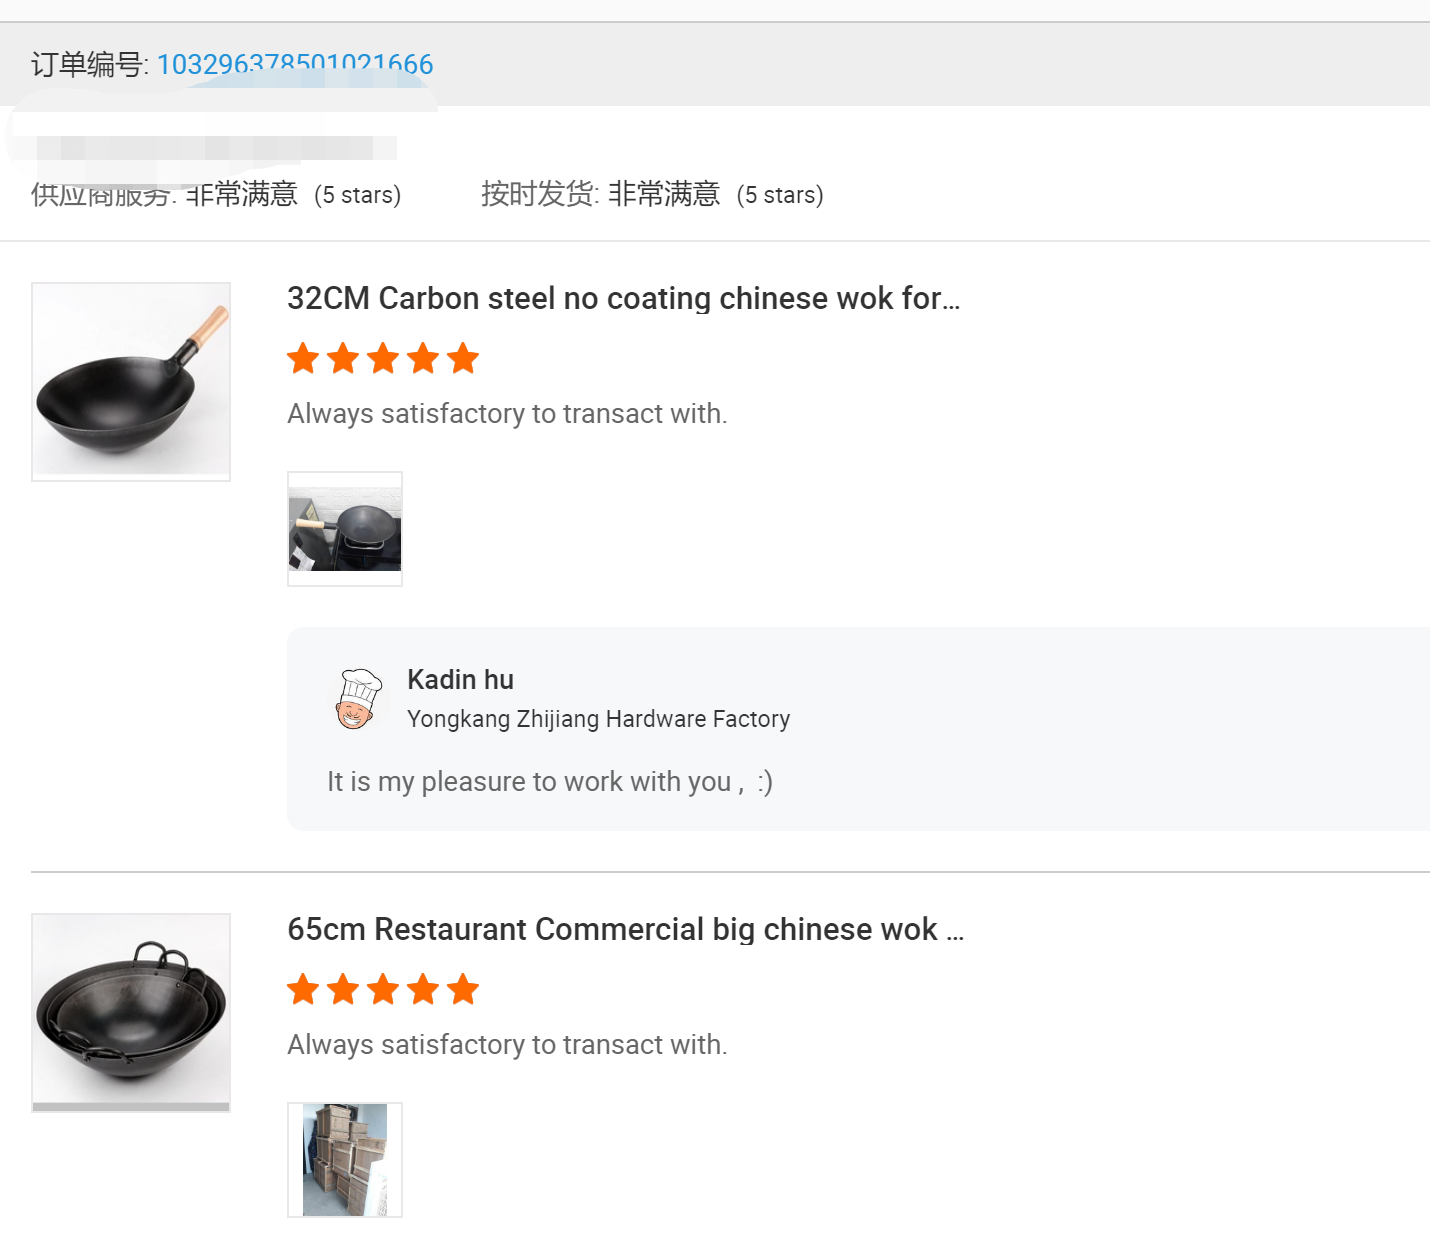Screen dimensions: 1430x1239
Task: Open the 32CM Carbon steel wok title
Action: point(623,298)
